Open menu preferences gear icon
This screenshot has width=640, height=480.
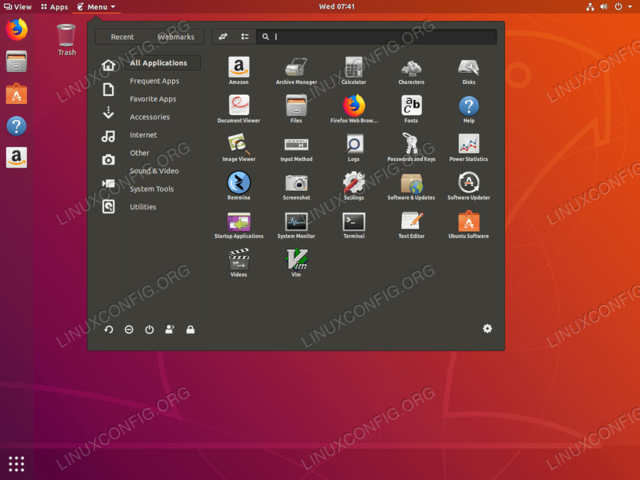(x=487, y=329)
